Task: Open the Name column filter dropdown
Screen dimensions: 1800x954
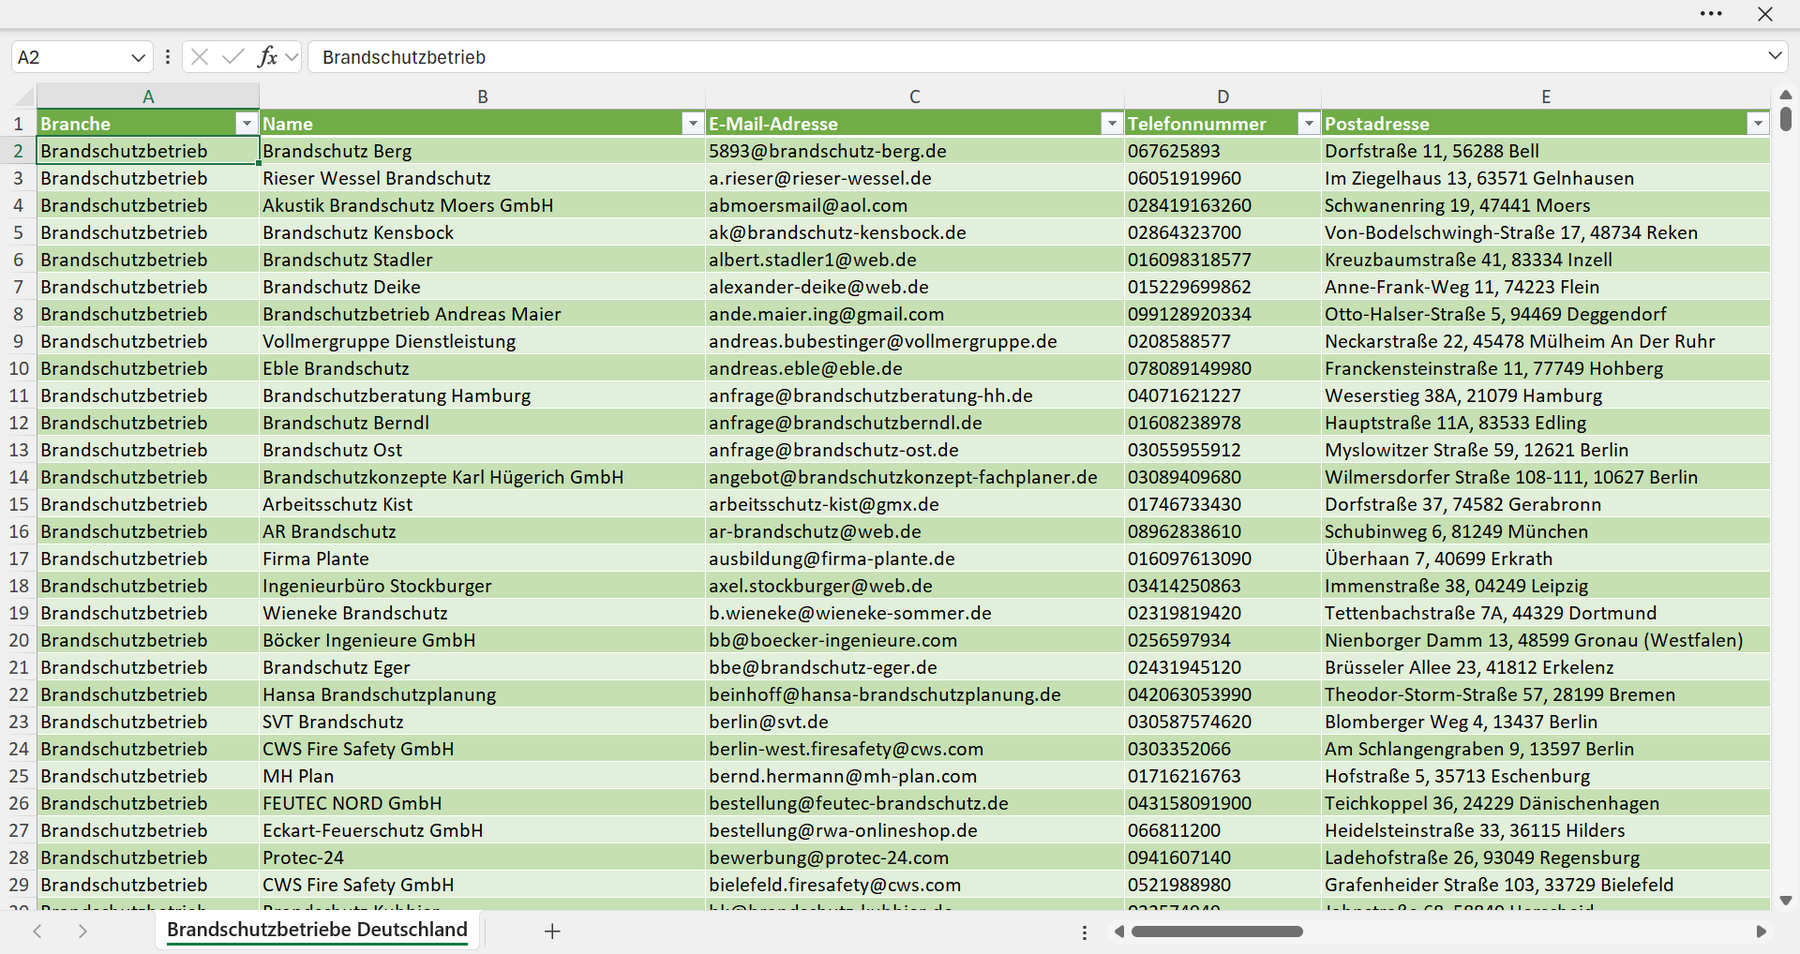Action: [x=692, y=123]
